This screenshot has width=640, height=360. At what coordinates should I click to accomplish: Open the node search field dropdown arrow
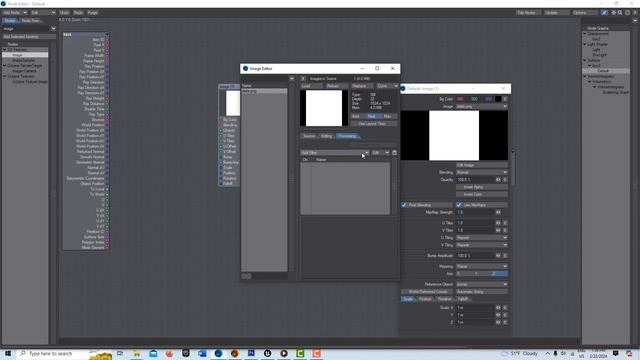[53, 29]
